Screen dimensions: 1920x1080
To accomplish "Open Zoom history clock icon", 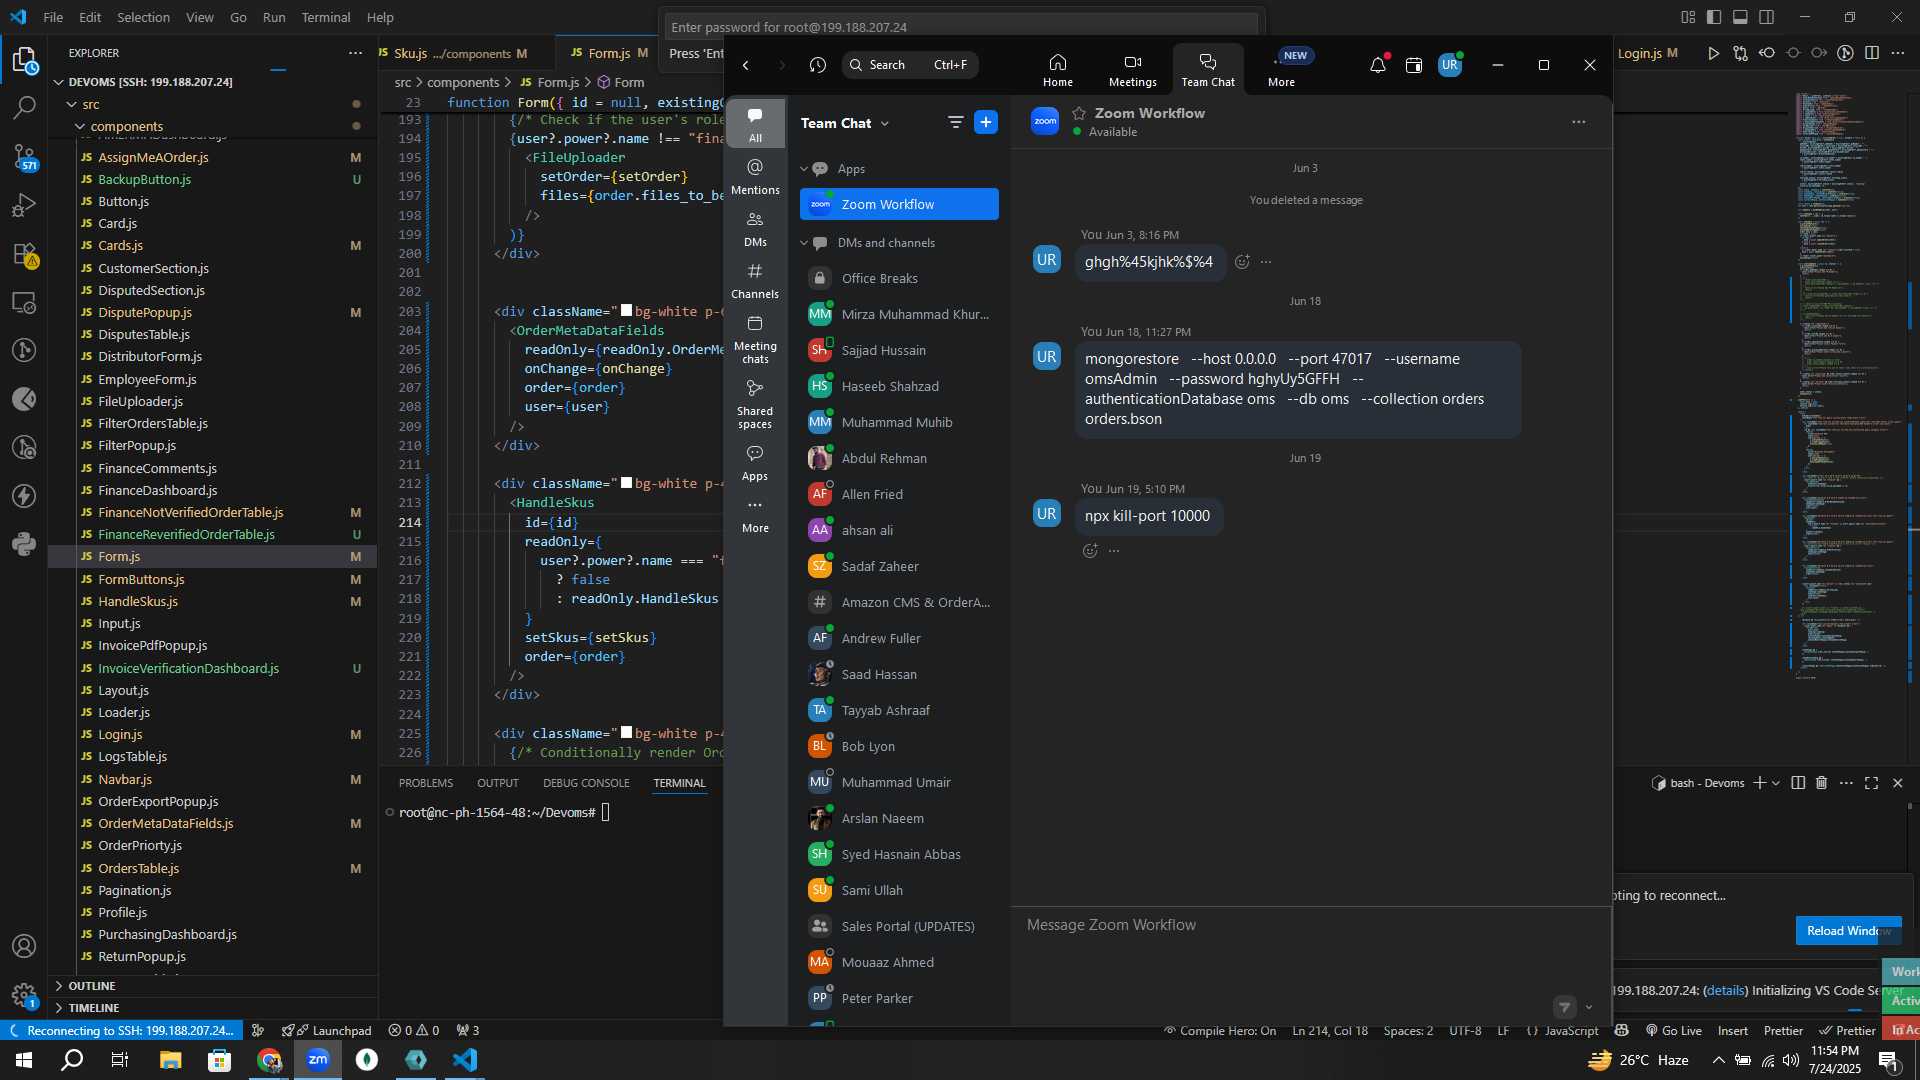I will pyautogui.click(x=818, y=65).
